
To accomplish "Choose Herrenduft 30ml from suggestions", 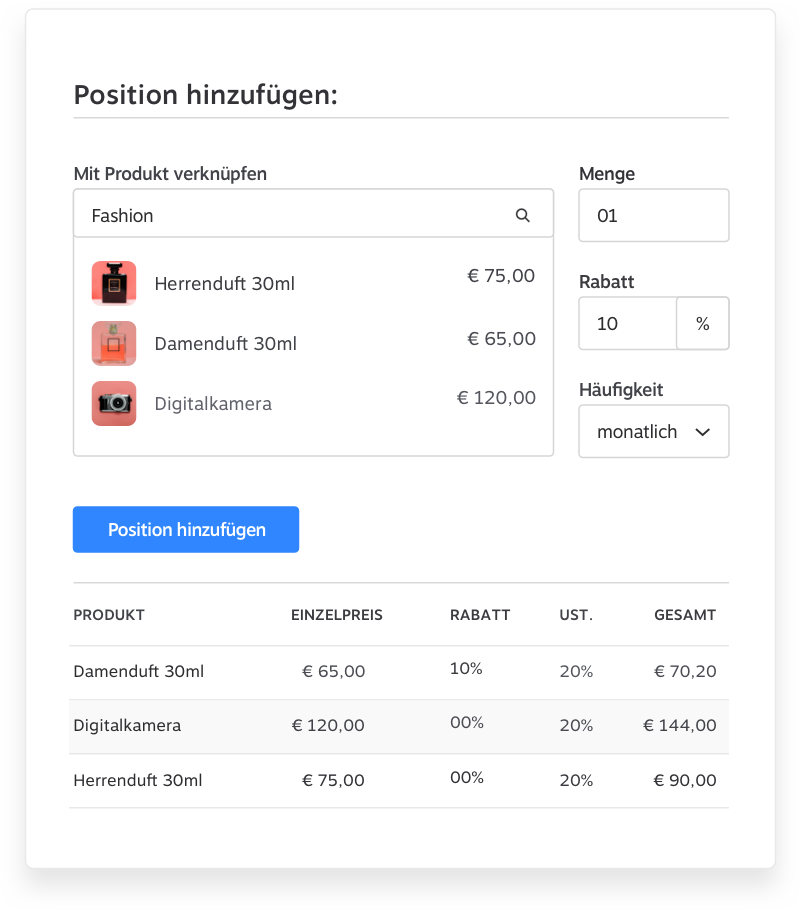I will pos(225,284).
